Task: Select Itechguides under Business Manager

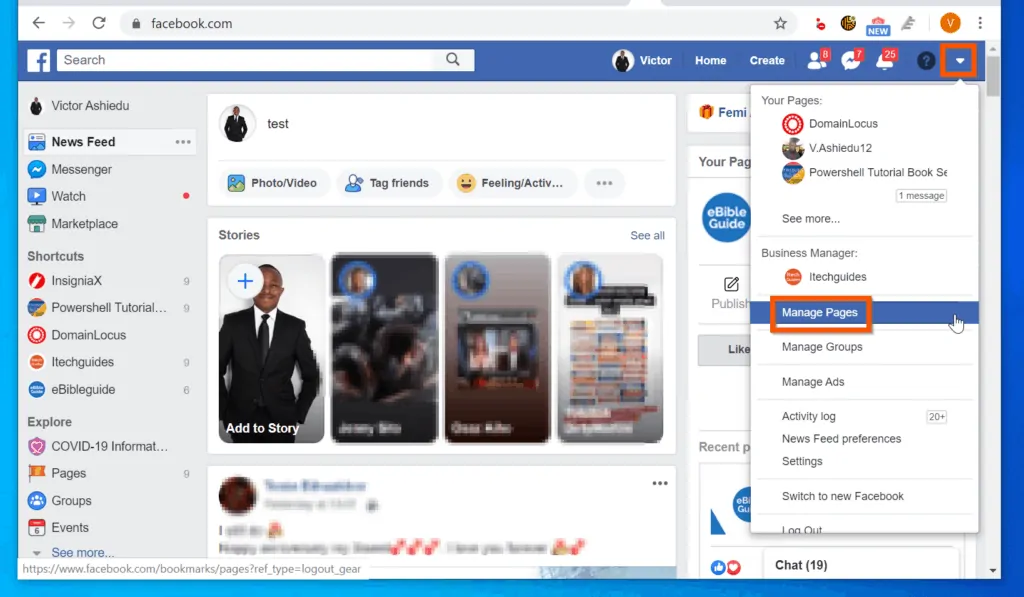Action: 825,276
